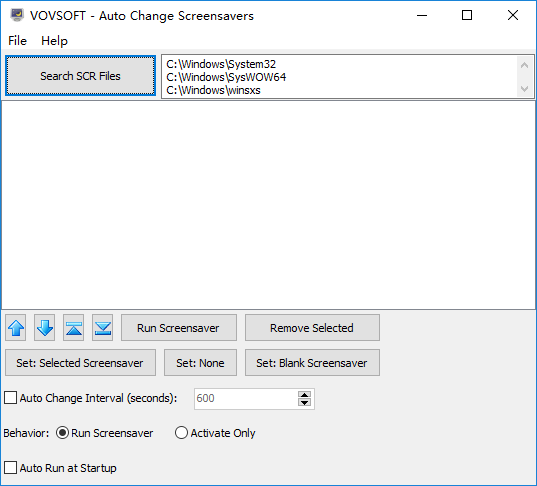Image resolution: width=537 pixels, height=486 pixels.
Task: Move selected screensaver up one position
Action: tap(16, 328)
